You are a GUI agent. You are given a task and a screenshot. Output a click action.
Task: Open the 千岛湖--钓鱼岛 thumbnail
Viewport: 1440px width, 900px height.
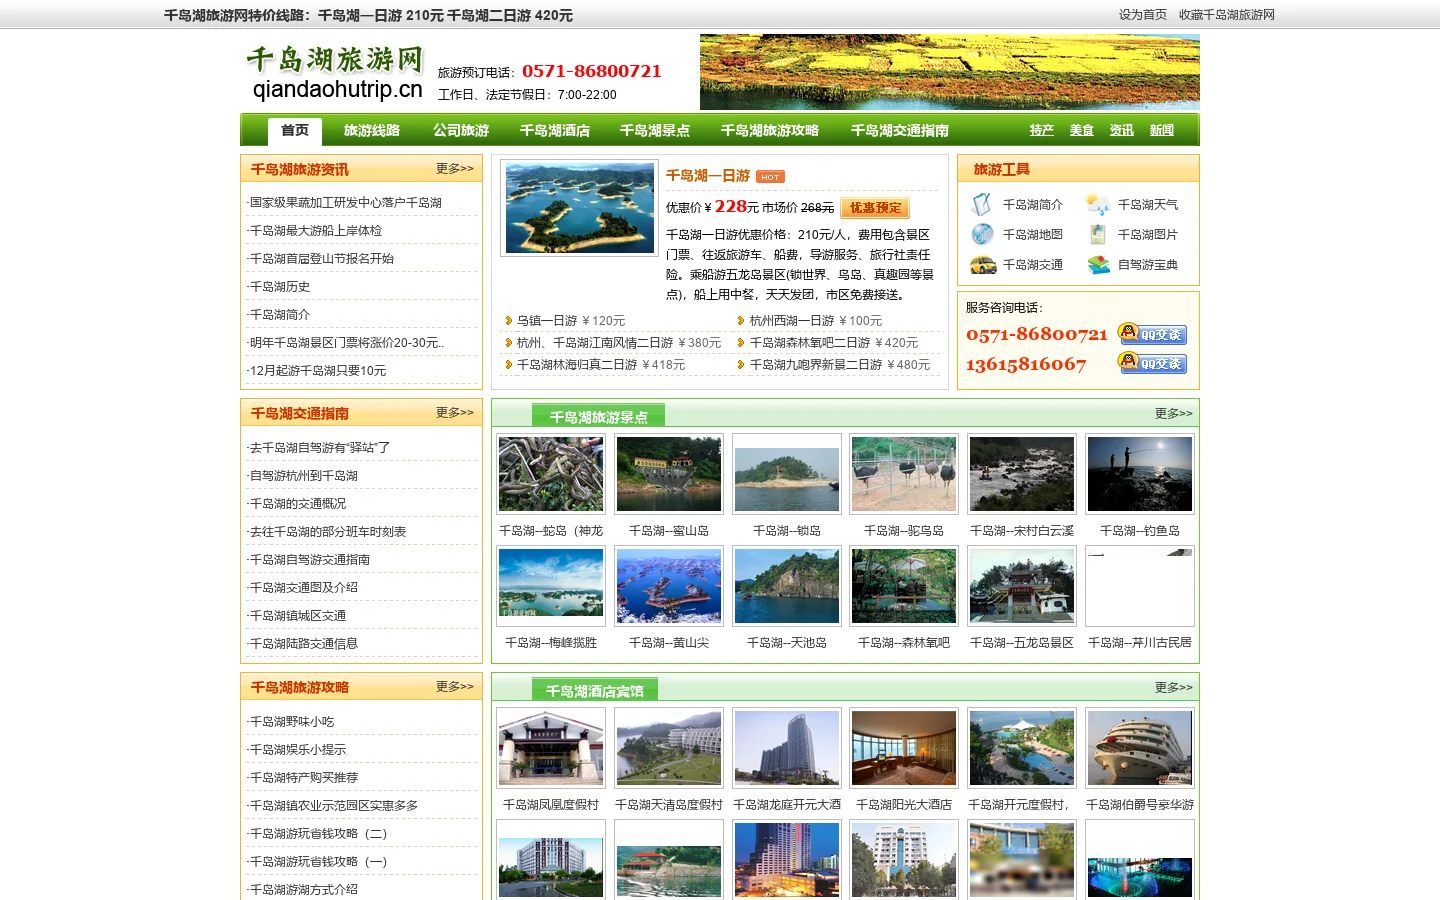point(1140,474)
